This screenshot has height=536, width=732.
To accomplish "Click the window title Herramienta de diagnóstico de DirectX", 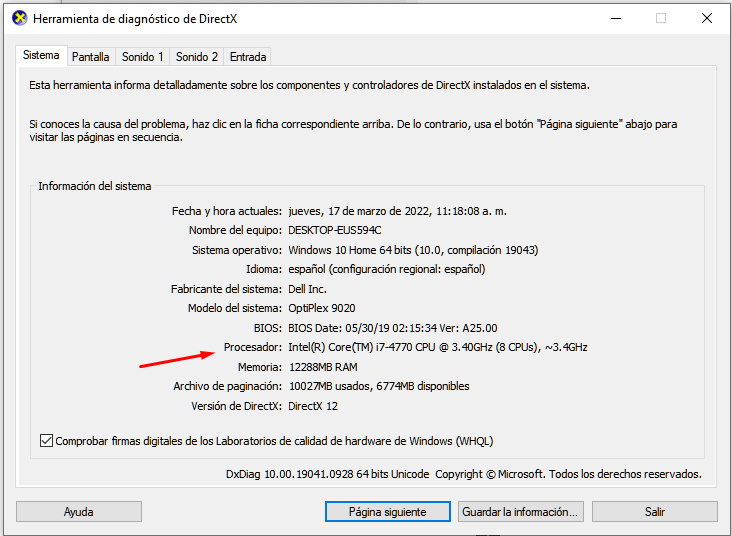I will tap(135, 19).
